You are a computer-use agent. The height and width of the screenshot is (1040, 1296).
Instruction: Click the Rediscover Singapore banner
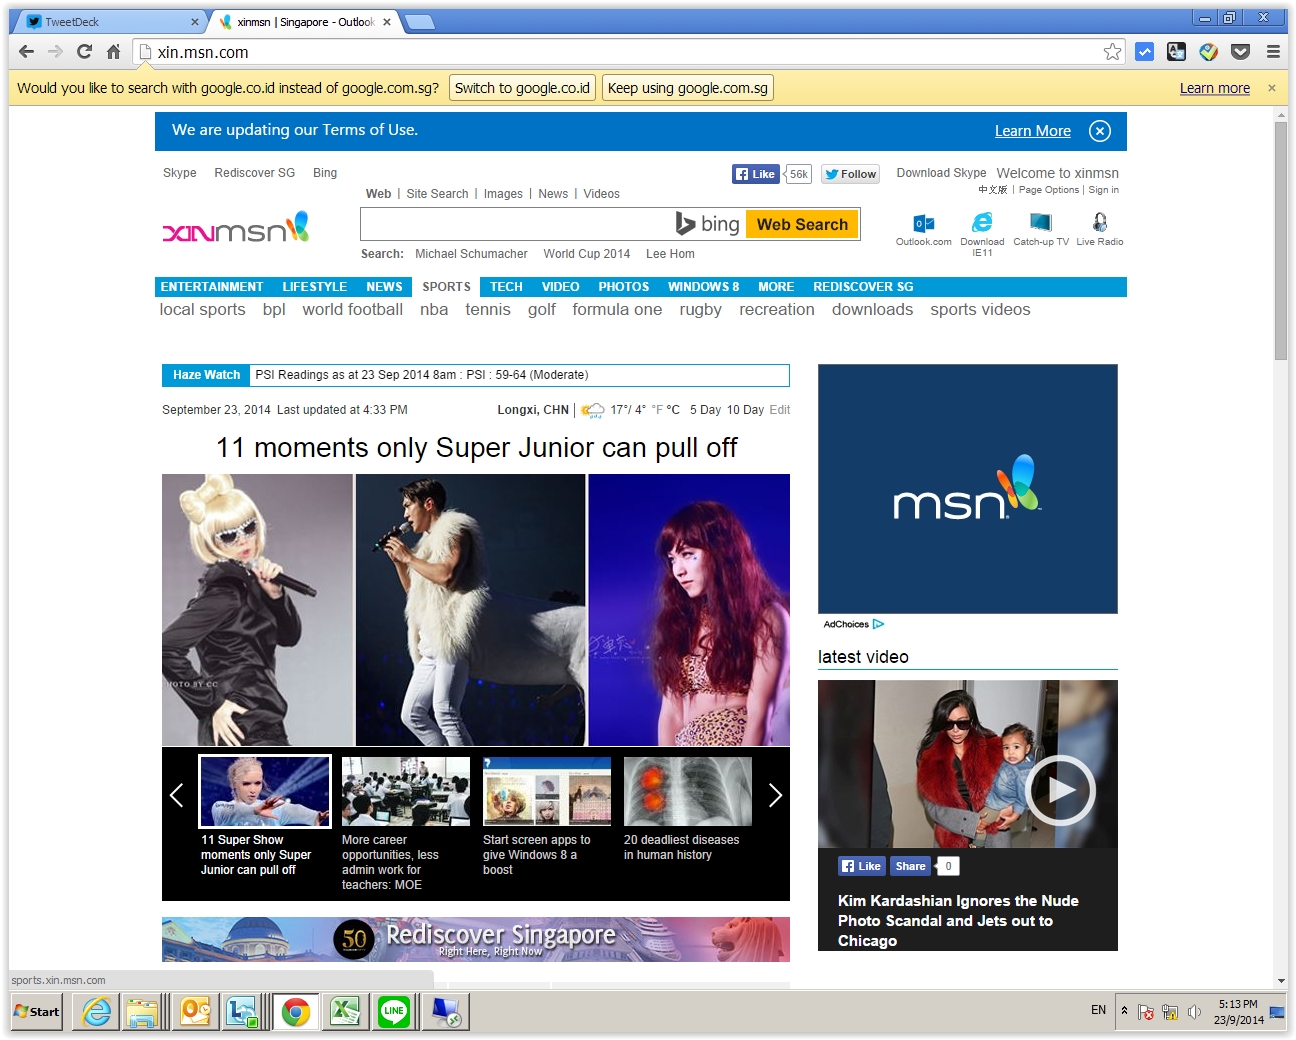coord(476,939)
